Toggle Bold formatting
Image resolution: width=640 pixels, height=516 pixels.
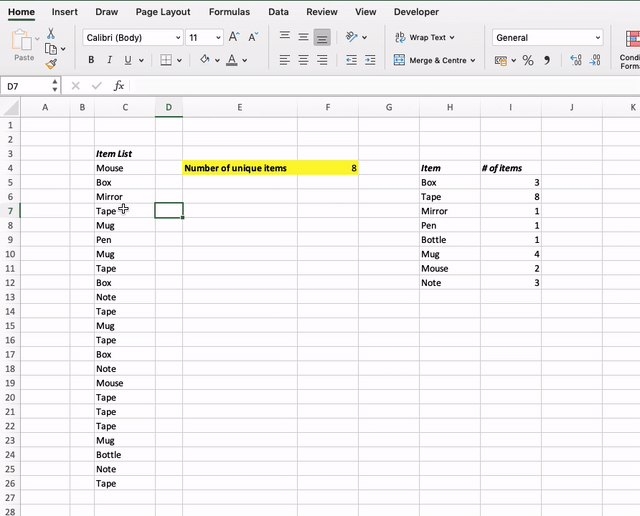click(91, 60)
